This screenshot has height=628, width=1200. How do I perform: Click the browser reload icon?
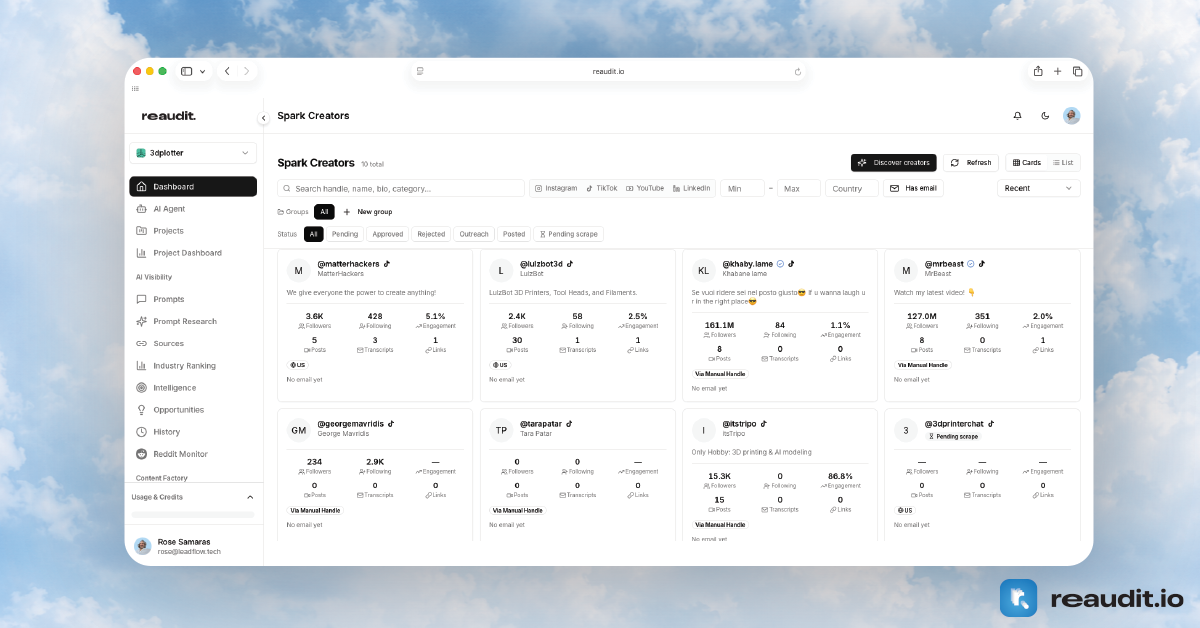(797, 71)
